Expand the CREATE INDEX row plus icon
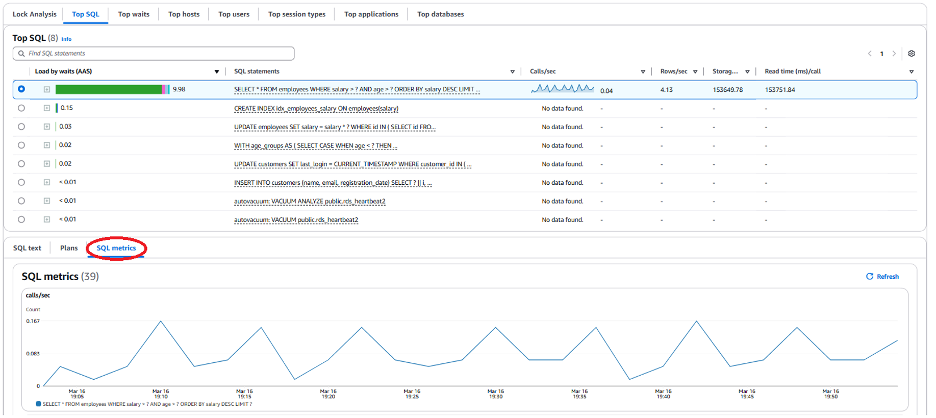This screenshot has height=418, width=936. pyautogui.click(x=46, y=108)
